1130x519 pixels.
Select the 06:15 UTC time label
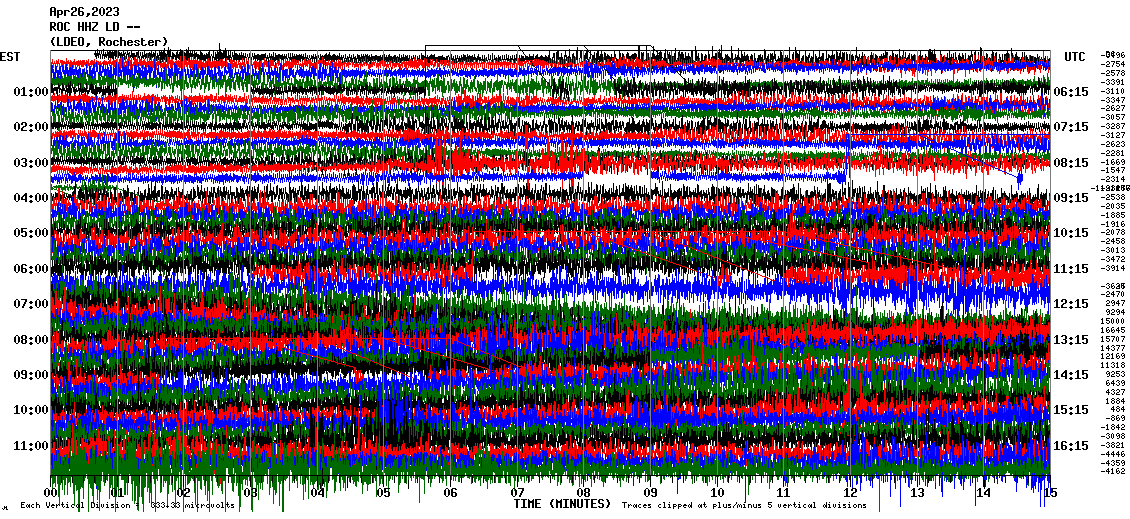1071,92
